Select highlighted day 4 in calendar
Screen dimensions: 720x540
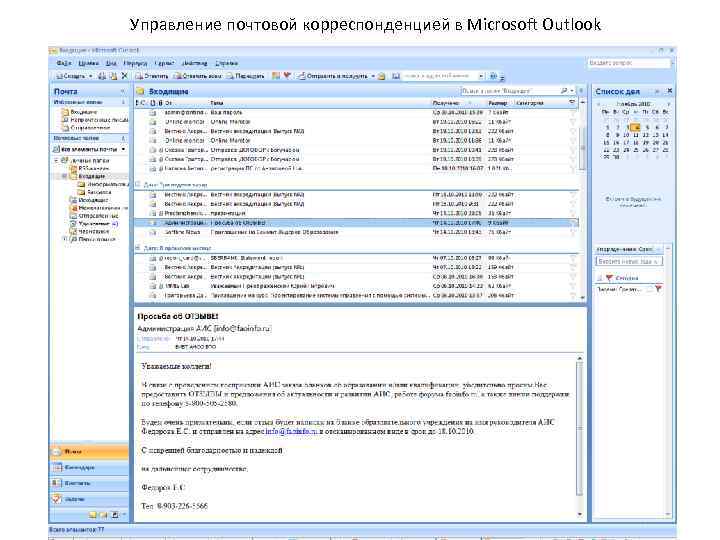click(x=636, y=128)
